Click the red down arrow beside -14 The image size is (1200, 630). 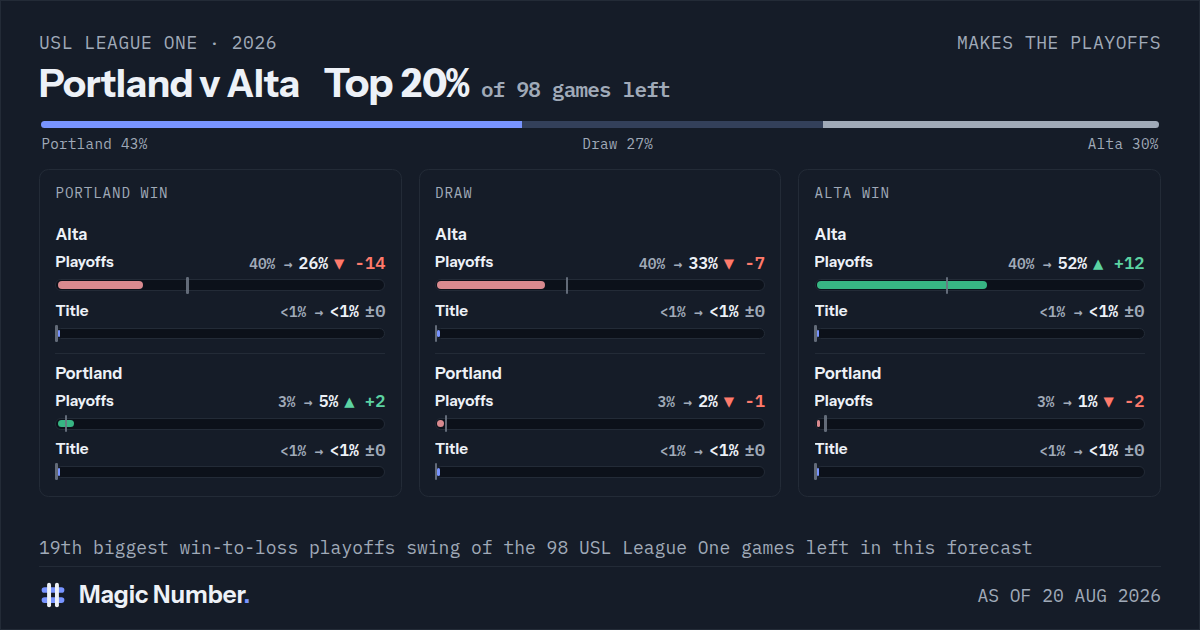pyautogui.click(x=339, y=264)
